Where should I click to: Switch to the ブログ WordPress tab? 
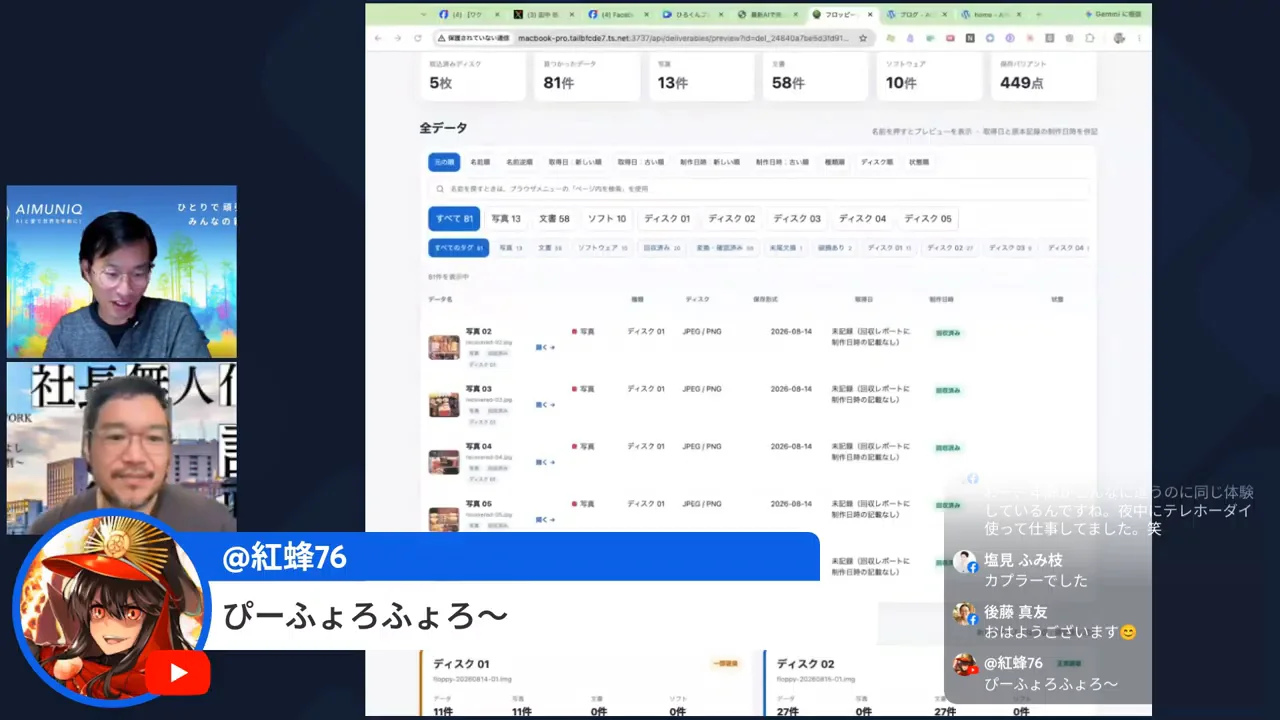tap(918, 15)
